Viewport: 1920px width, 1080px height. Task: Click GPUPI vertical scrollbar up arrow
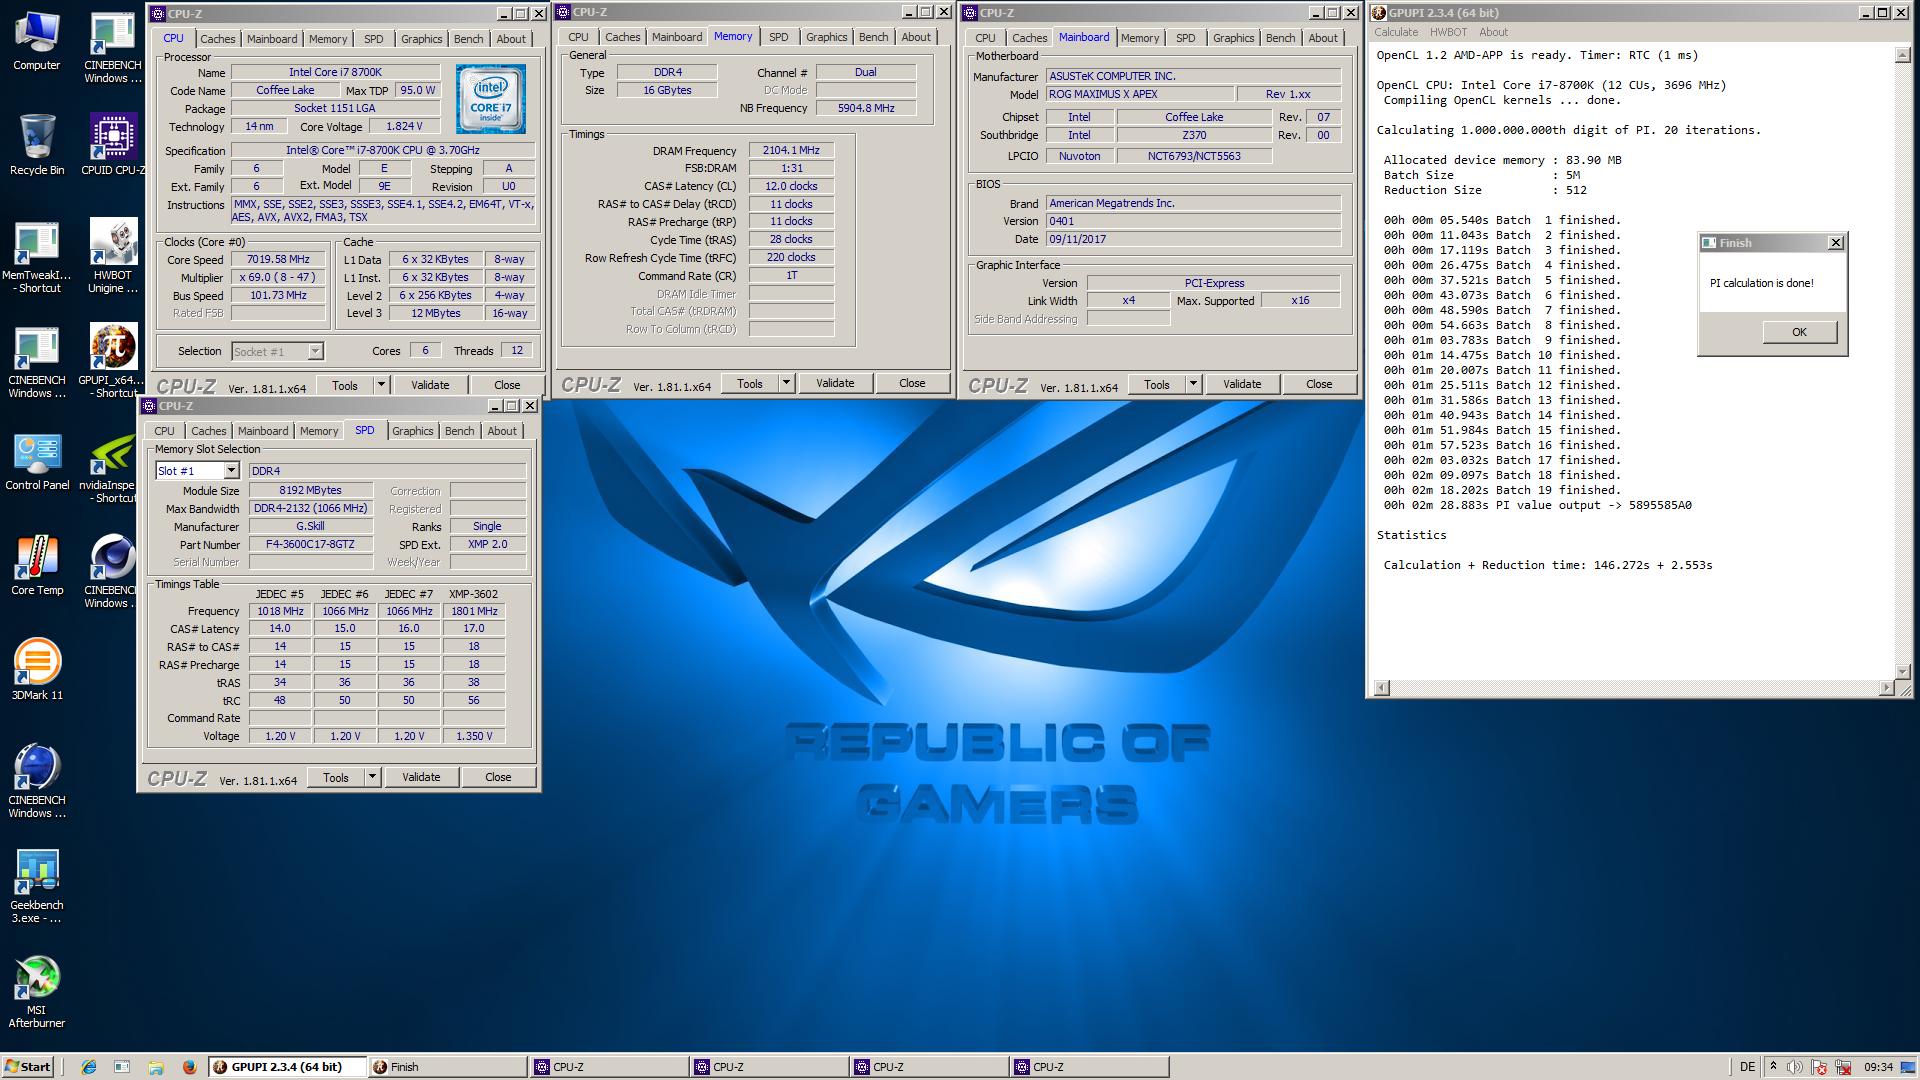[1902, 56]
